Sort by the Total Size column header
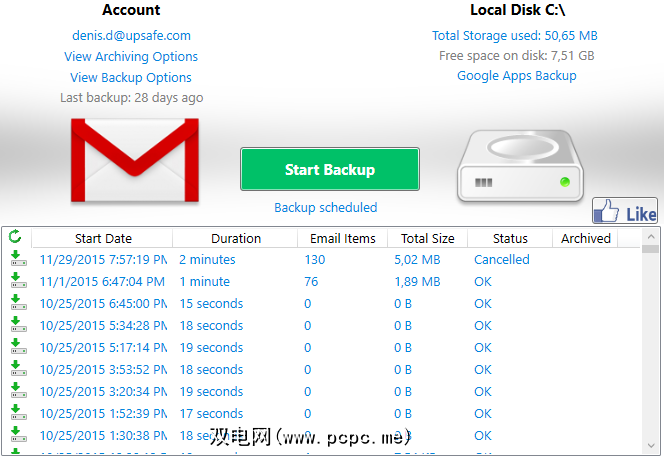This screenshot has width=664, height=460. (x=427, y=239)
